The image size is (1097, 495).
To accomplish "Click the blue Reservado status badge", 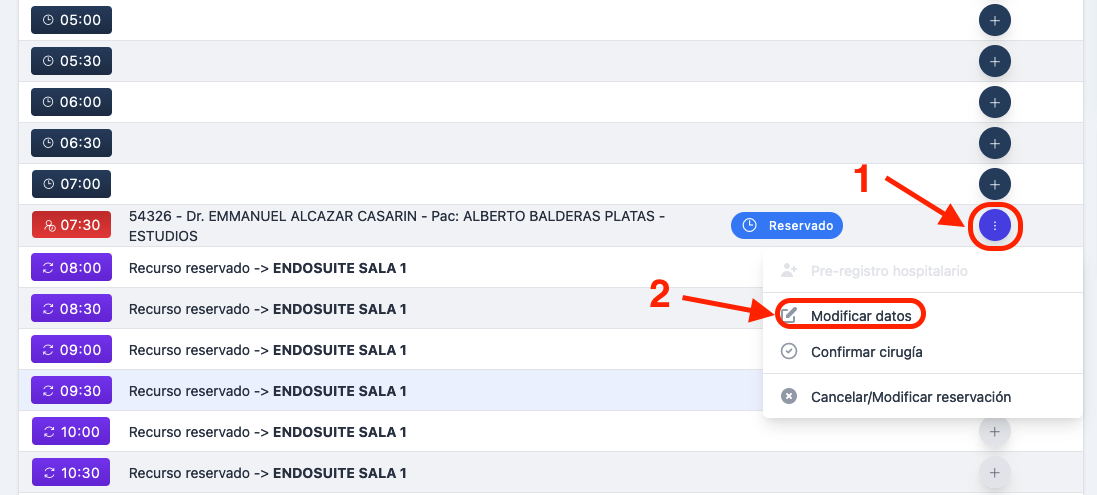I will (787, 226).
